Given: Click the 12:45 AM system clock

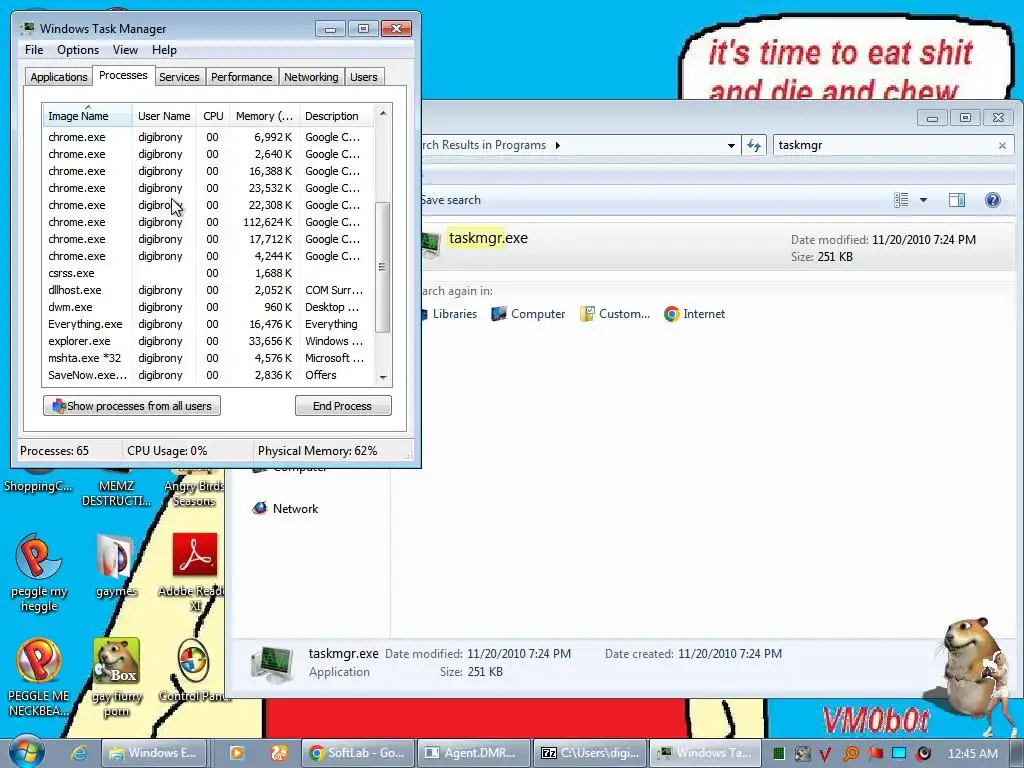Looking at the screenshot, I should point(972,754).
